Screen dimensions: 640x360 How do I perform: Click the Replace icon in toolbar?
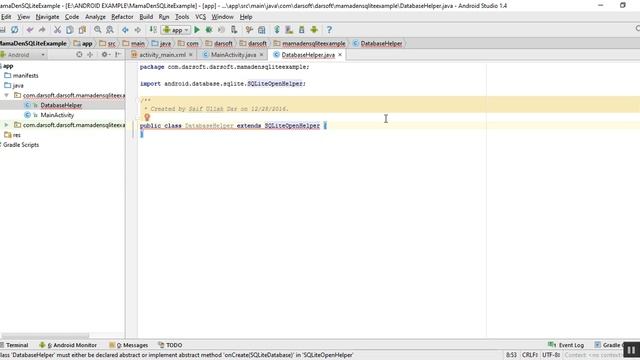[x=110, y=30]
